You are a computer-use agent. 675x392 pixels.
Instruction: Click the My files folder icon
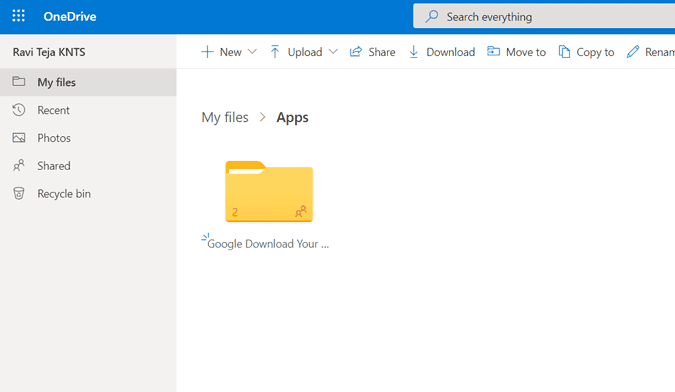point(19,81)
